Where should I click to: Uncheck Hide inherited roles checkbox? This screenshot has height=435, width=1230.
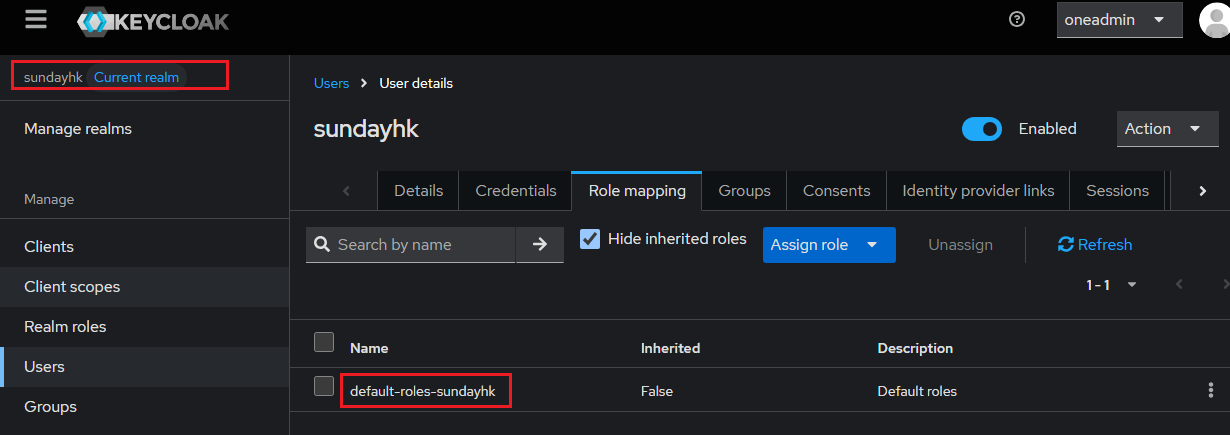click(590, 239)
